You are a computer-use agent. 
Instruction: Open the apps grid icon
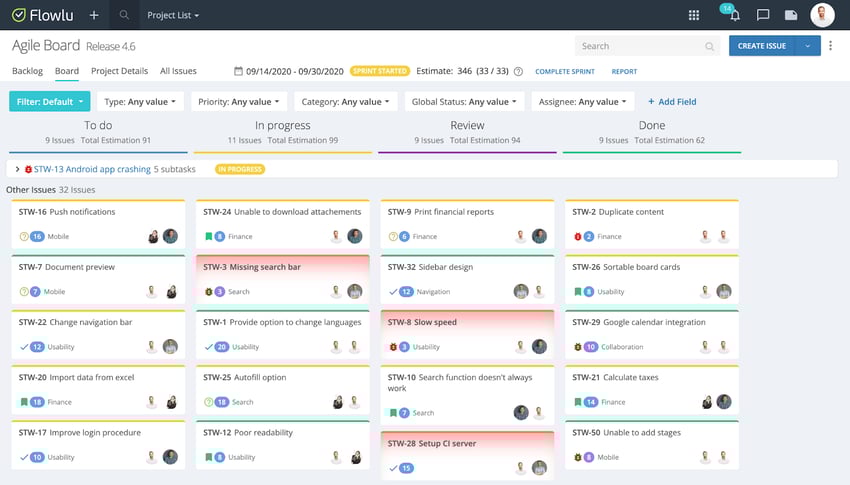(x=694, y=15)
